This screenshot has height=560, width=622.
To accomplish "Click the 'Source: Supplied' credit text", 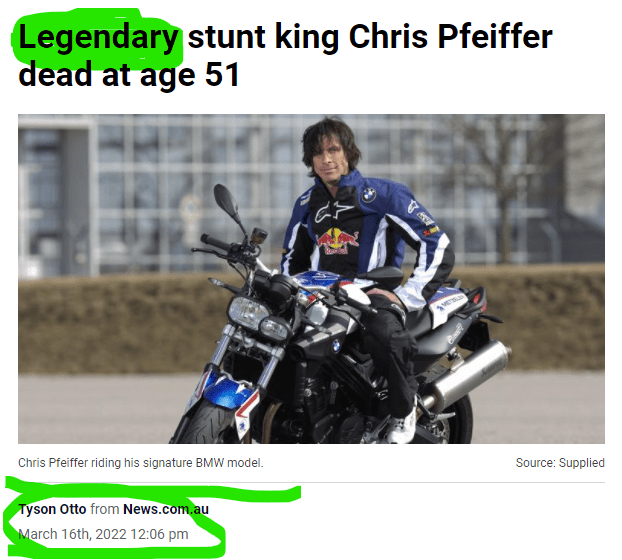I will [x=560, y=463].
